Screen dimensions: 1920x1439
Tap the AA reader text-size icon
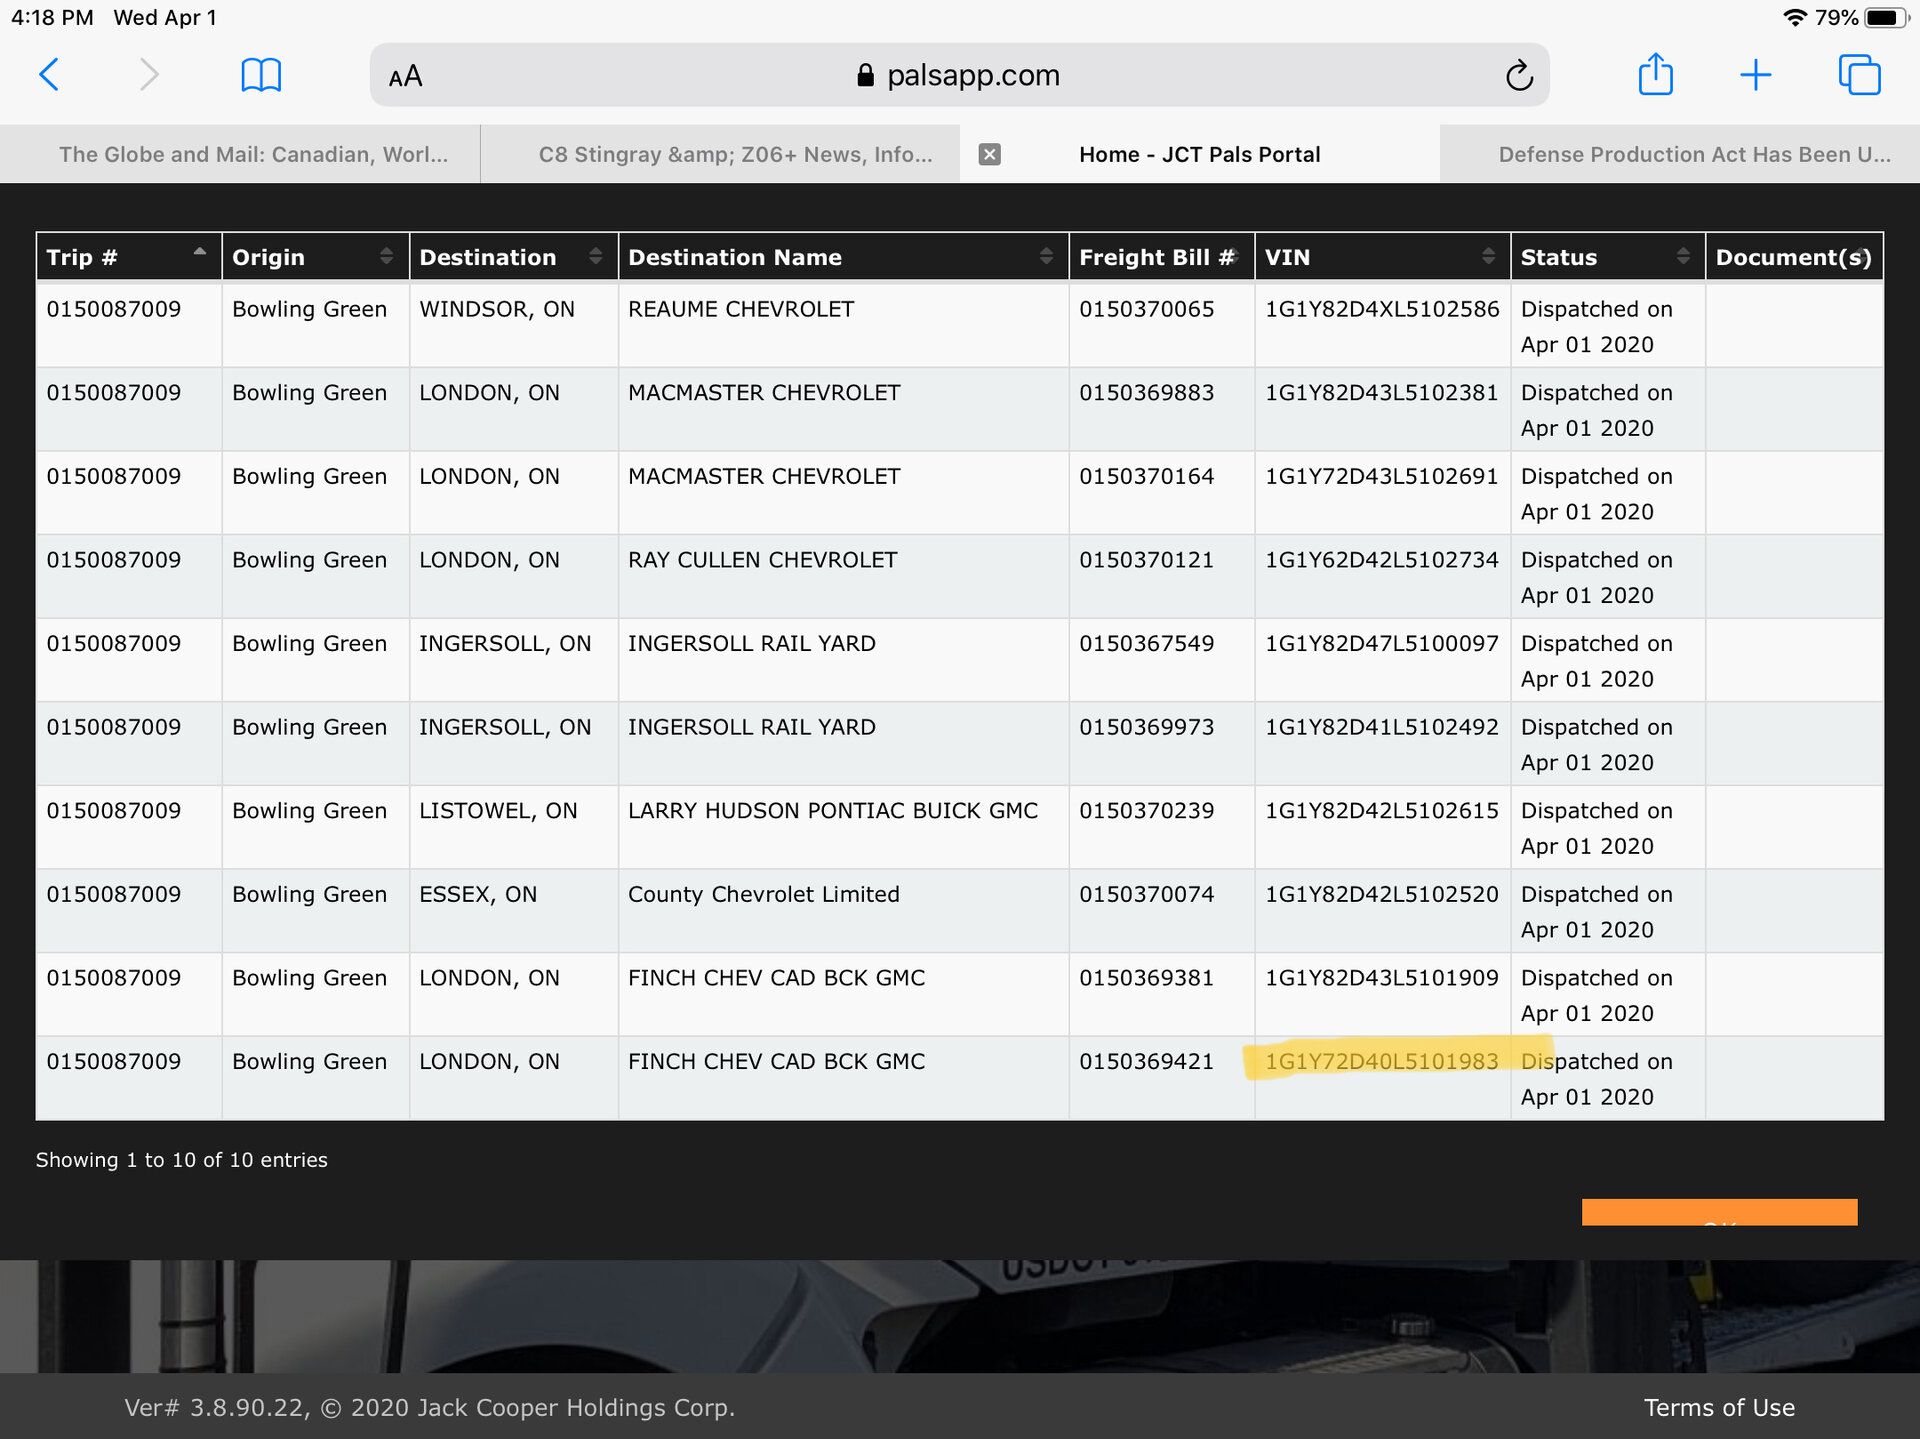pyautogui.click(x=405, y=76)
